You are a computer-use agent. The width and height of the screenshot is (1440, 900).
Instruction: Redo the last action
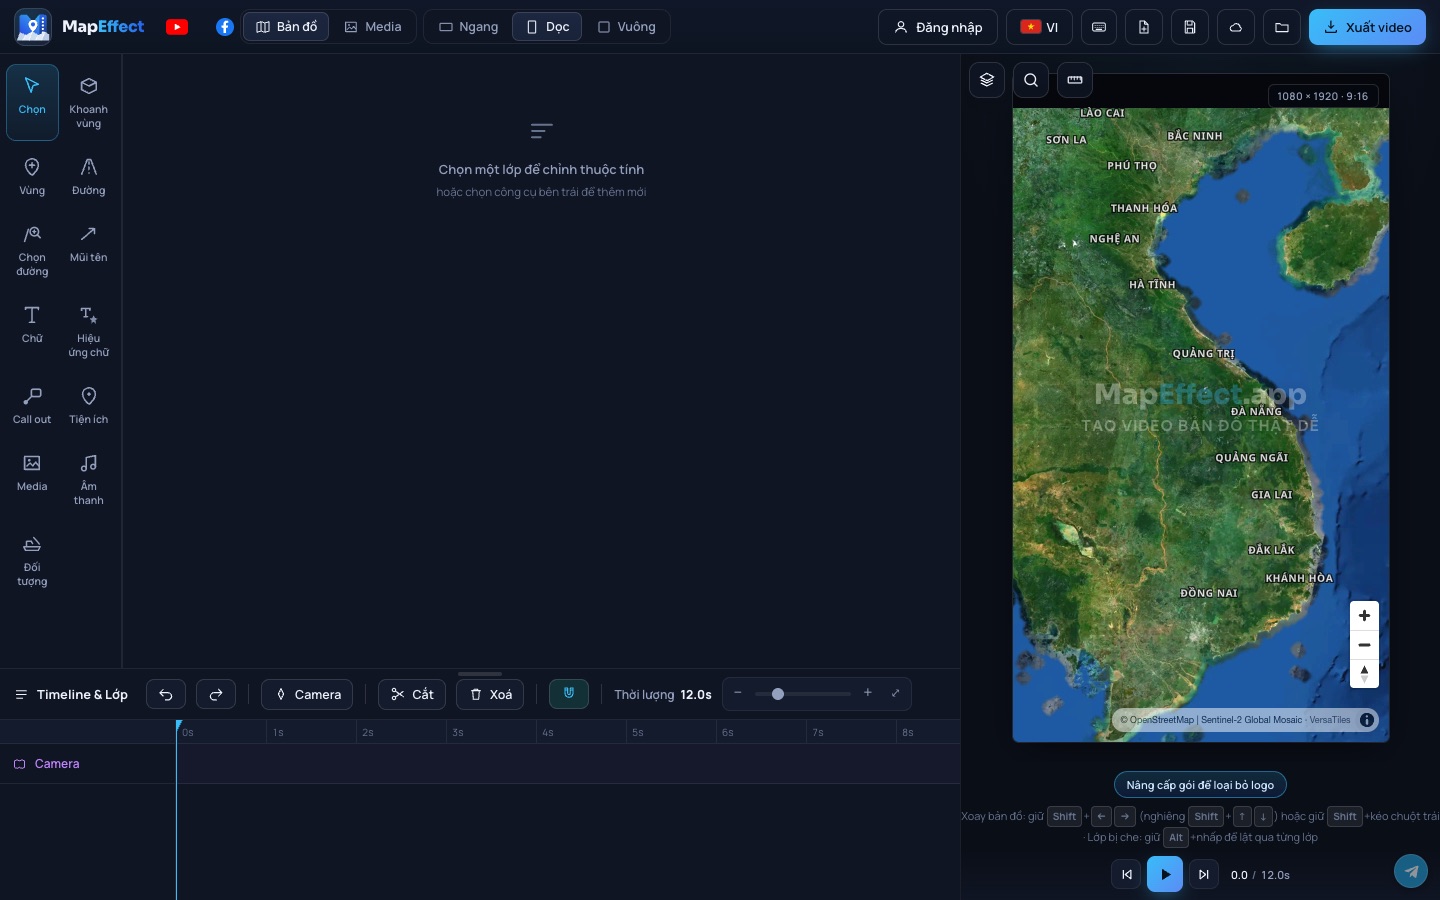point(216,694)
